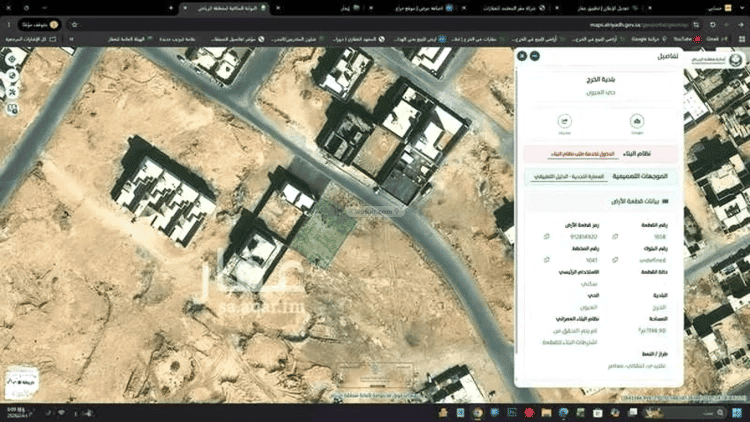The width and height of the screenshot is (750, 422).
Task: Open the deals details indicator bookmark
Action: click(238, 39)
